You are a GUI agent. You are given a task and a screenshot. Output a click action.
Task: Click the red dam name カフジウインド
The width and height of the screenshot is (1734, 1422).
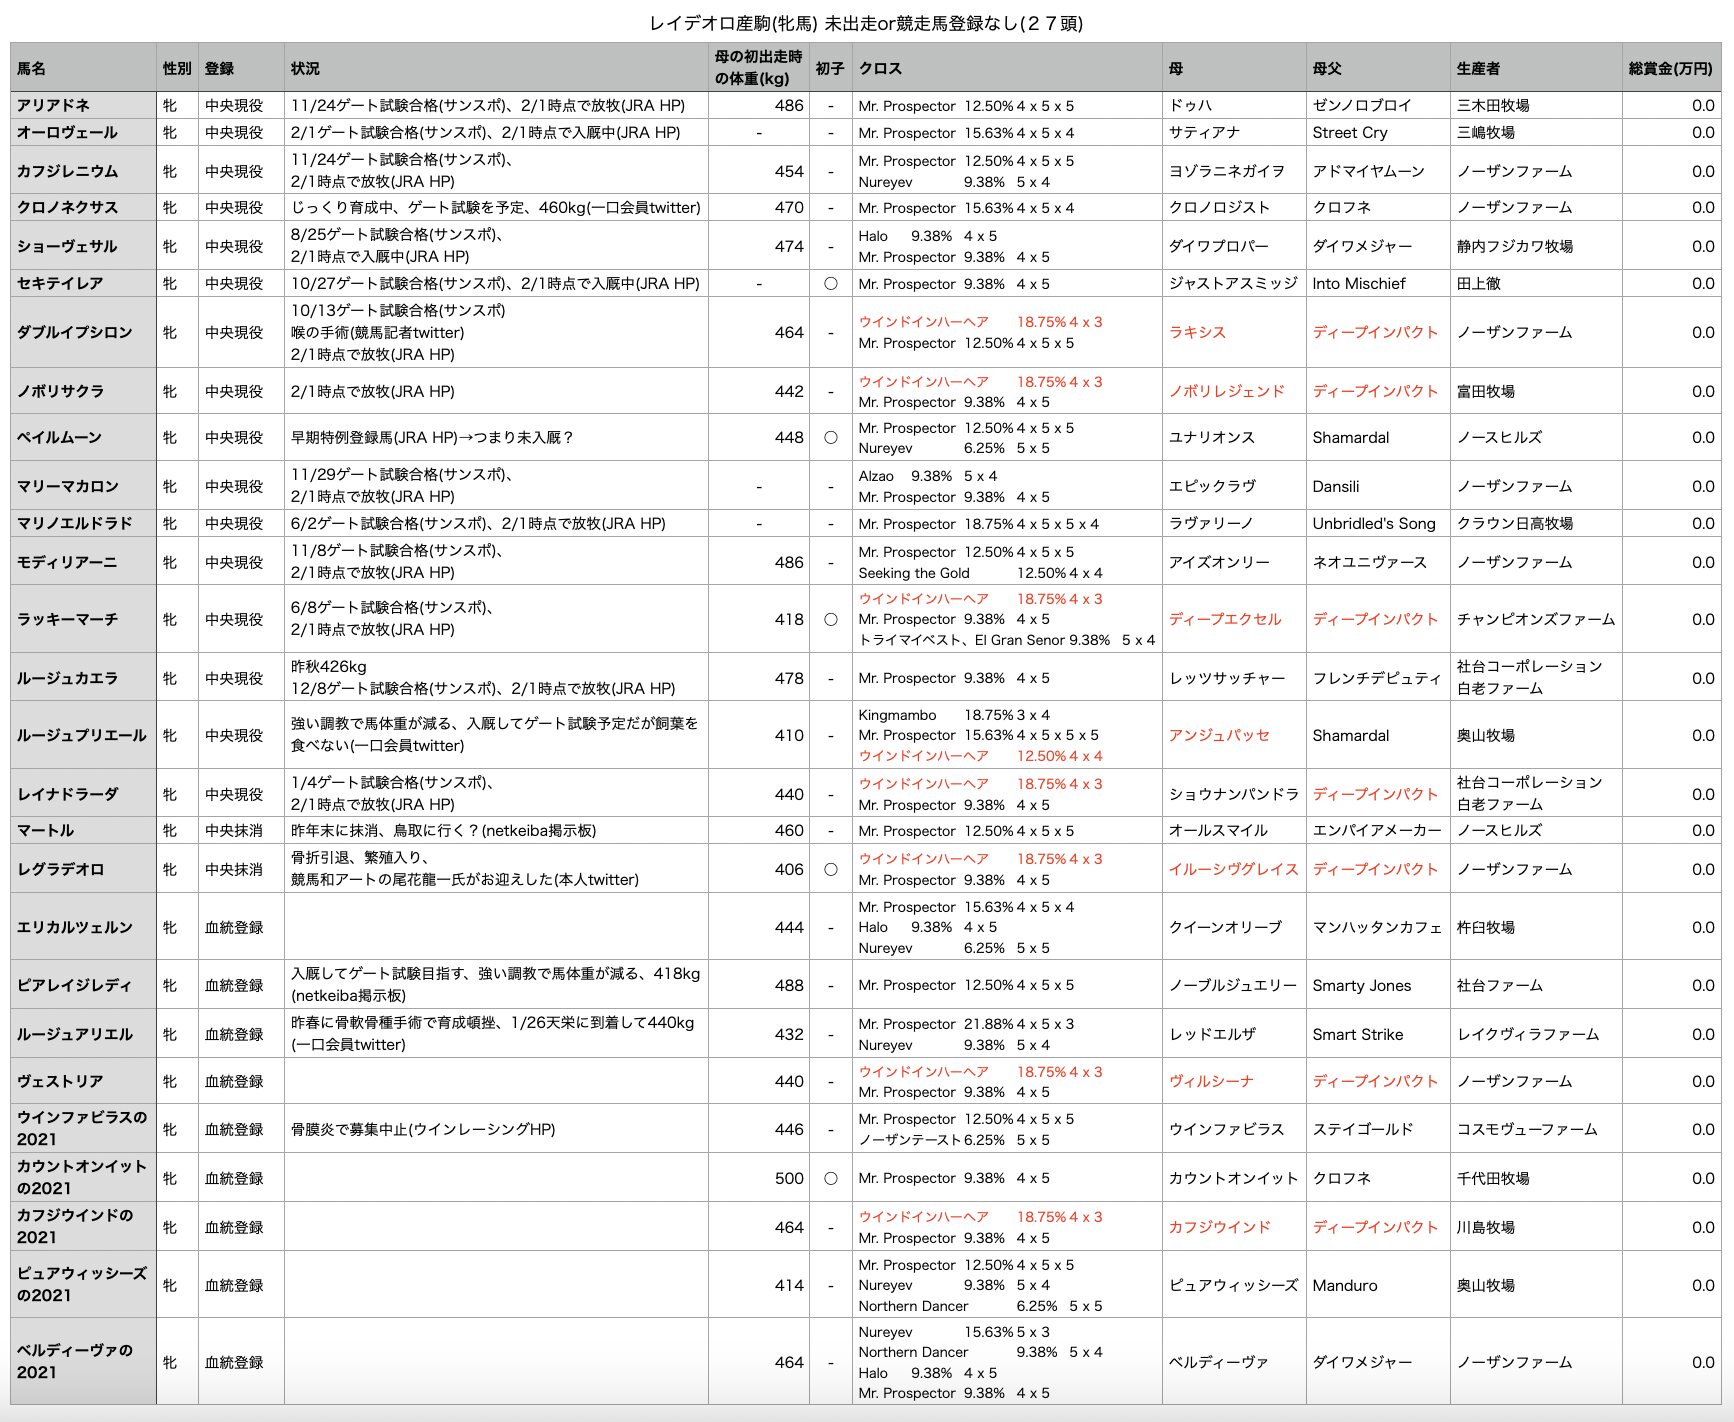1219,1227
